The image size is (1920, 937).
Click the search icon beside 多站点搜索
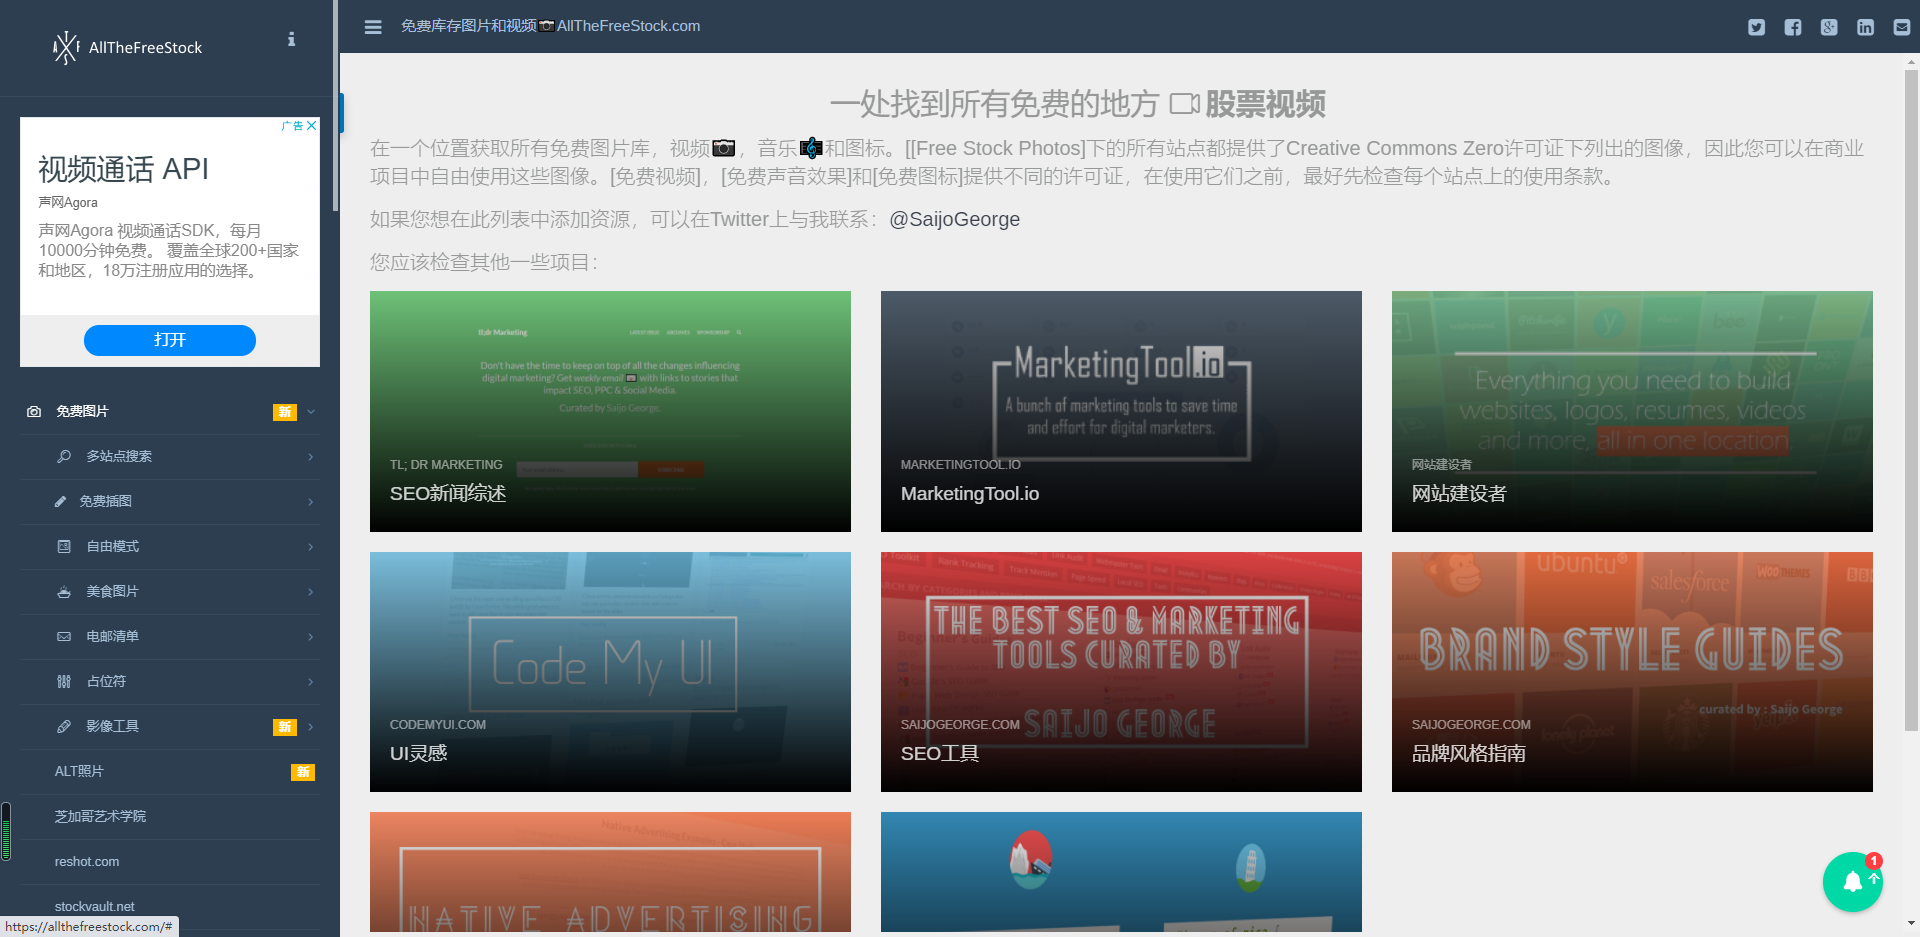[x=64, y=456]
